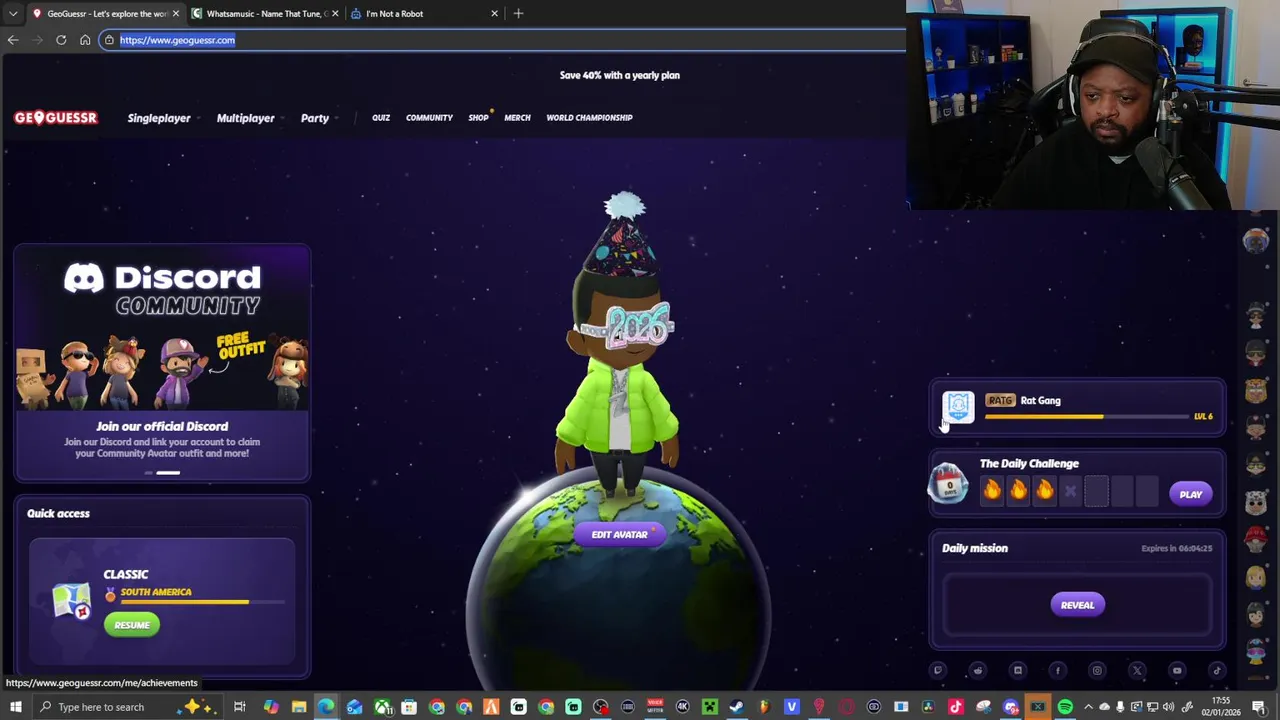1280x720 pixels.
Task: Reload the page with the browser refresh icon
Action: click(61, 40)
